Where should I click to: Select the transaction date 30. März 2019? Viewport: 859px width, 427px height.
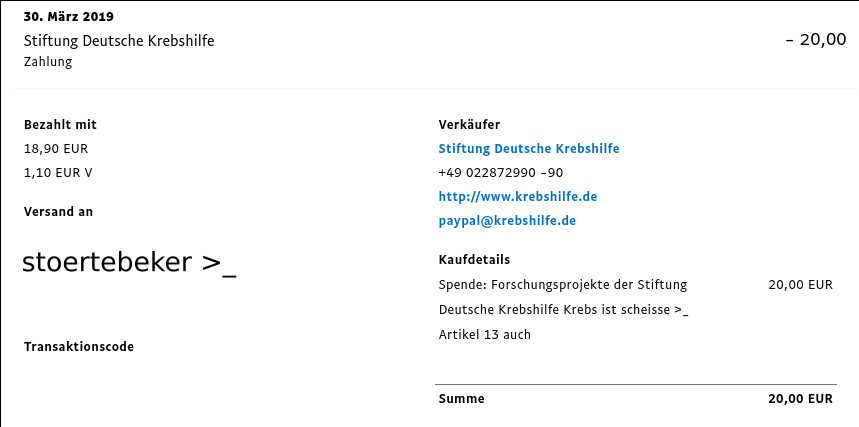click(x=68, y=16)
